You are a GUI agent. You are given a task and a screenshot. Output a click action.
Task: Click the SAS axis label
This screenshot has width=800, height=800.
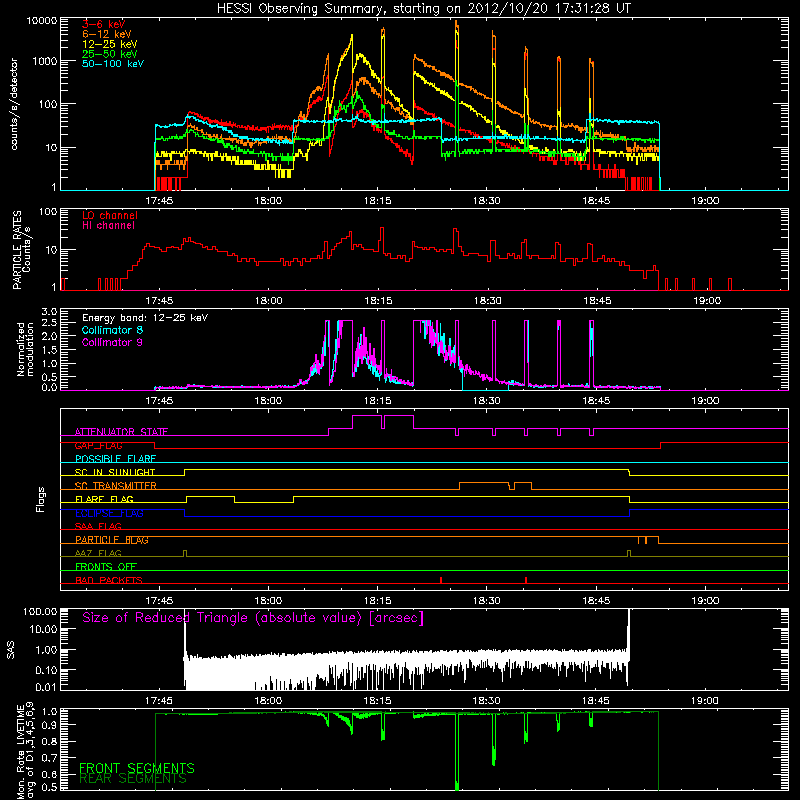tap(10, 649)
